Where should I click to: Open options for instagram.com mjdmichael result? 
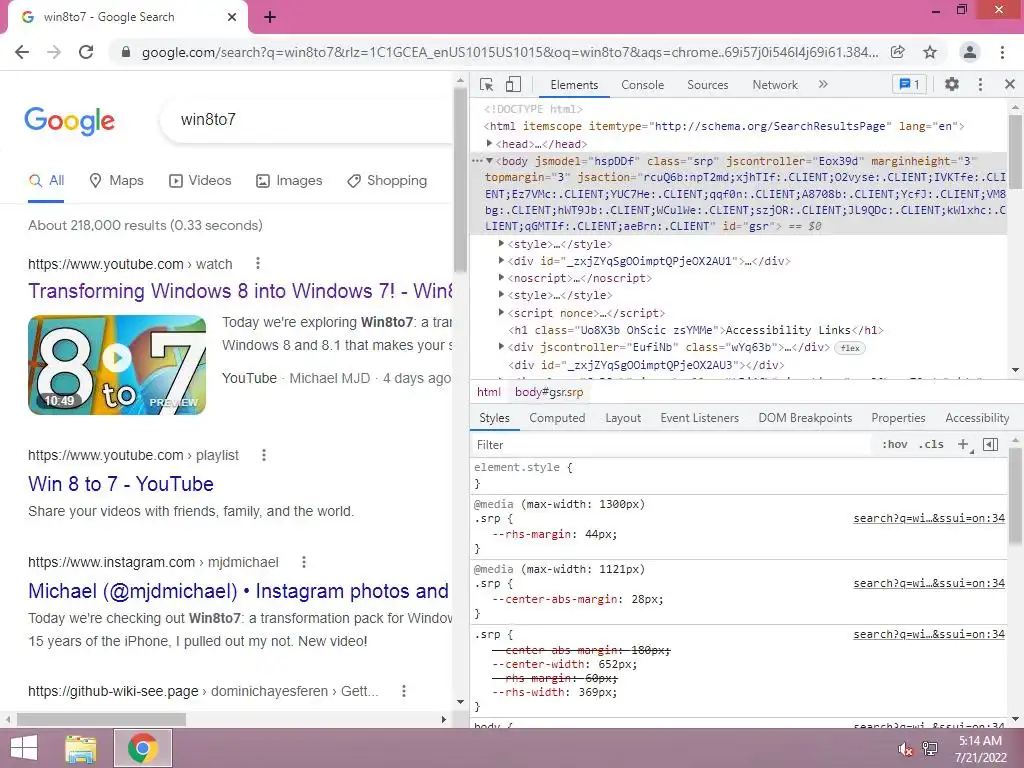[304, 562]
